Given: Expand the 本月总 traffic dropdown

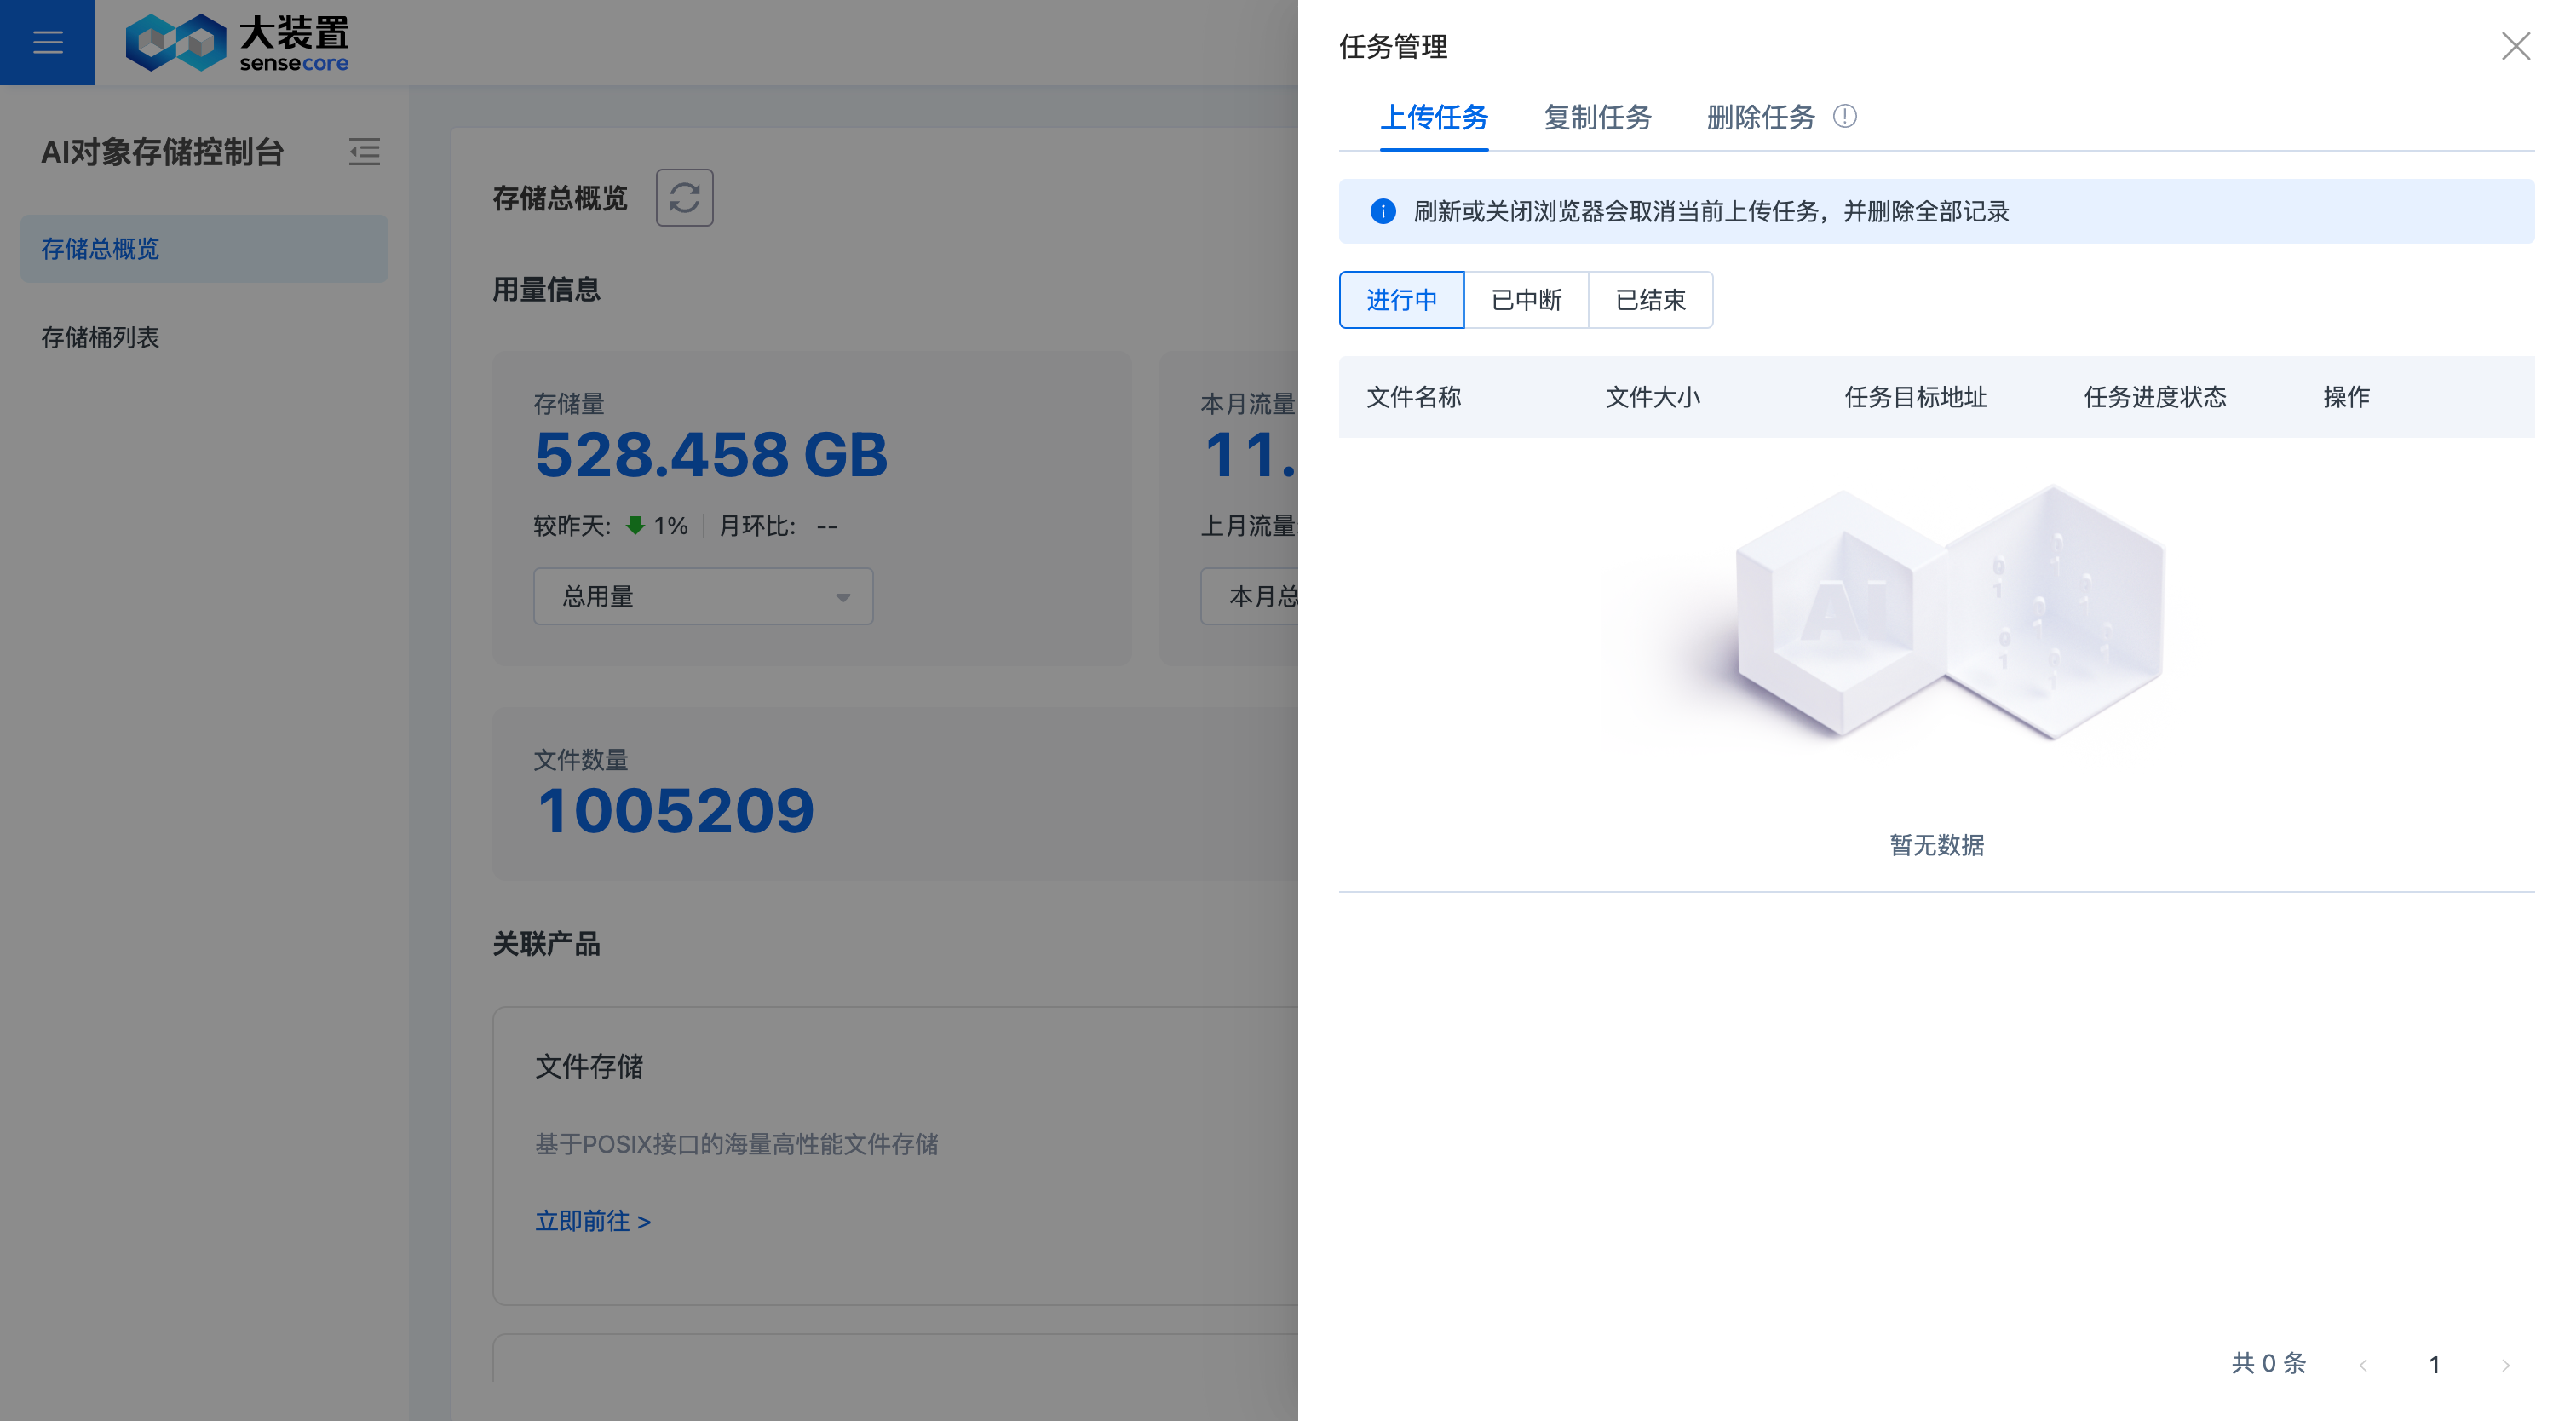Looking at the screenshot, I should pos(1250,597).
